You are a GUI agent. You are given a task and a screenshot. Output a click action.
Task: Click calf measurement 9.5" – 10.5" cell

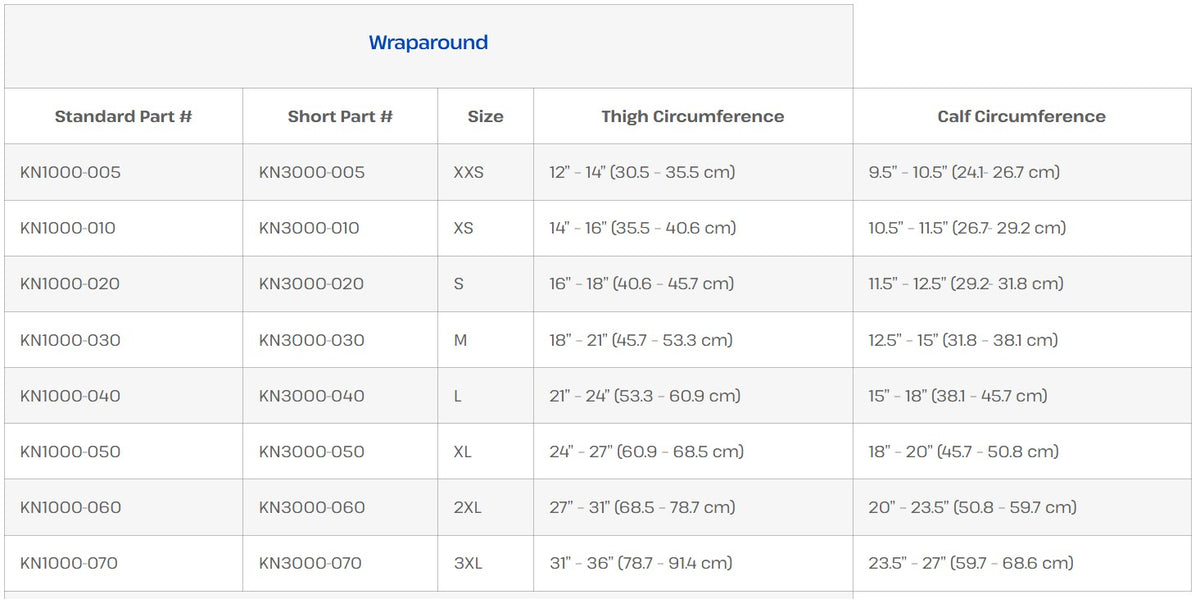(963, 172)
